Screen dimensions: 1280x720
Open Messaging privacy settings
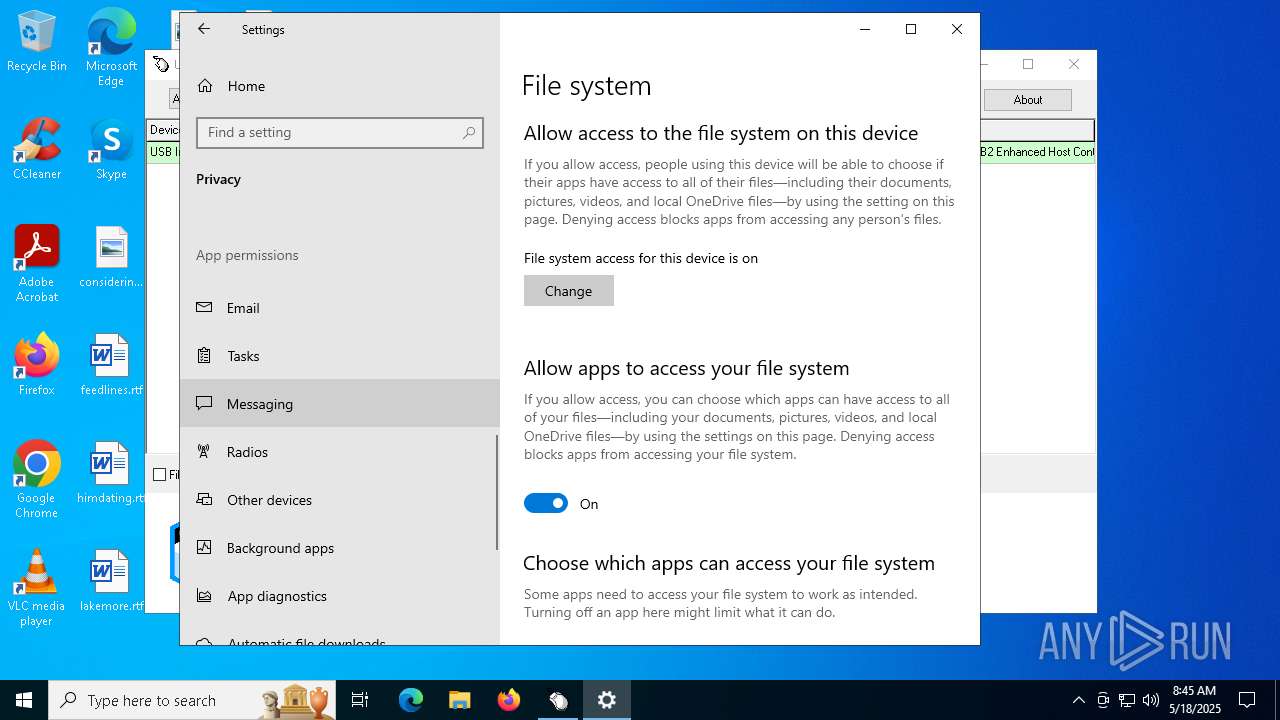pos(340,404)
